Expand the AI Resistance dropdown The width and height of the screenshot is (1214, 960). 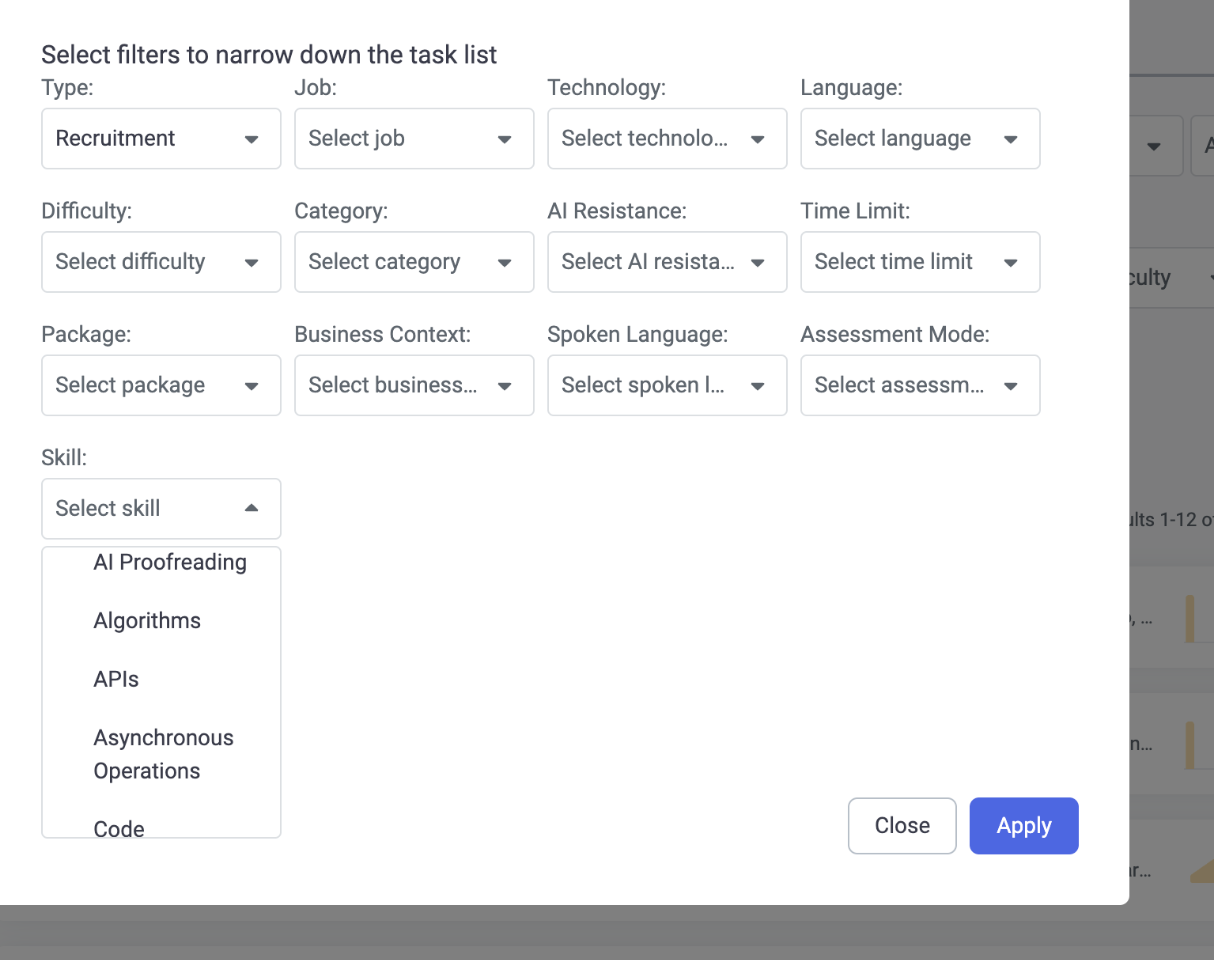[666, 262]
